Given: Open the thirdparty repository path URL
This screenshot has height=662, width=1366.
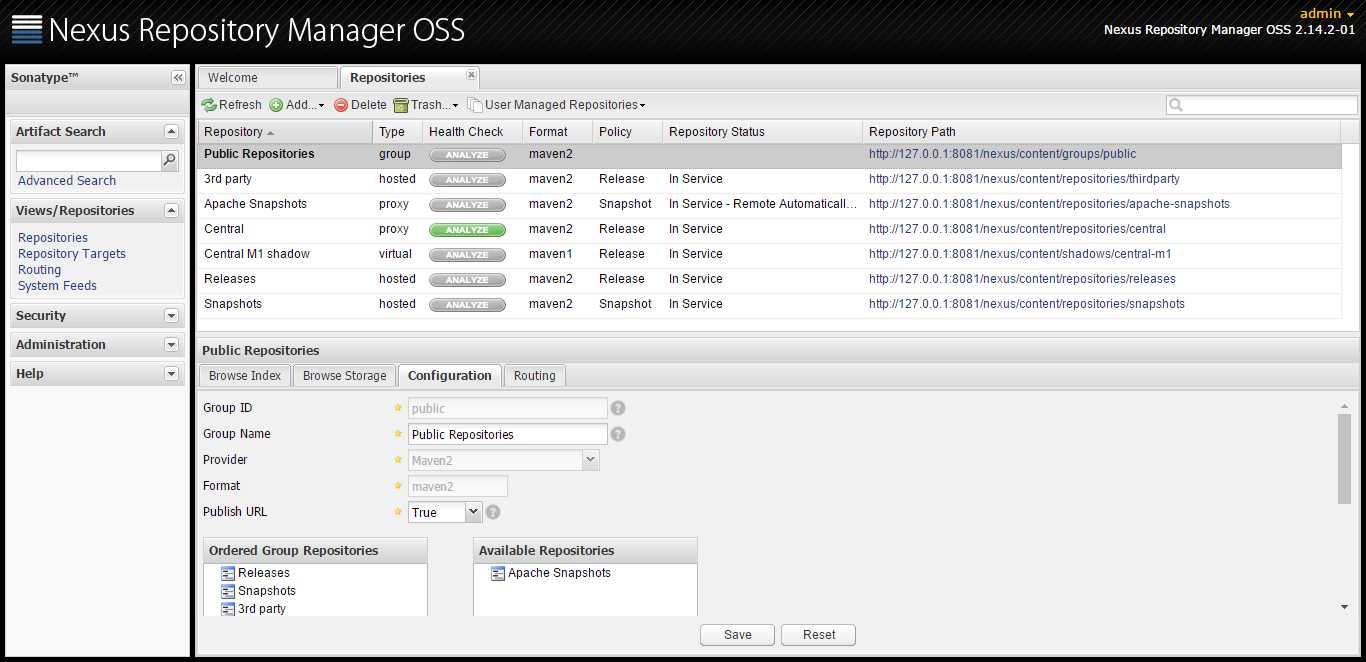Looking at the screenshot, I should click(x=1024, y=179).
